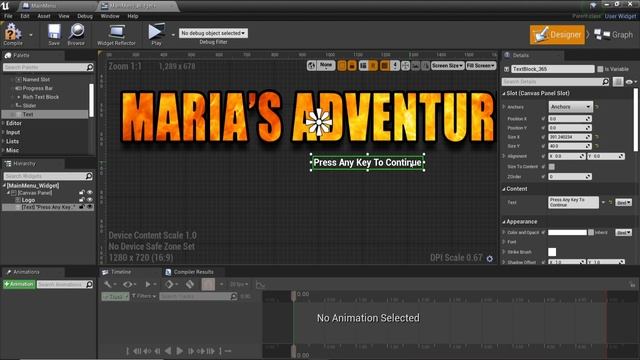Open timeline Filters dropdown
The width and height of the screenshot is (640, 360).
144,296
